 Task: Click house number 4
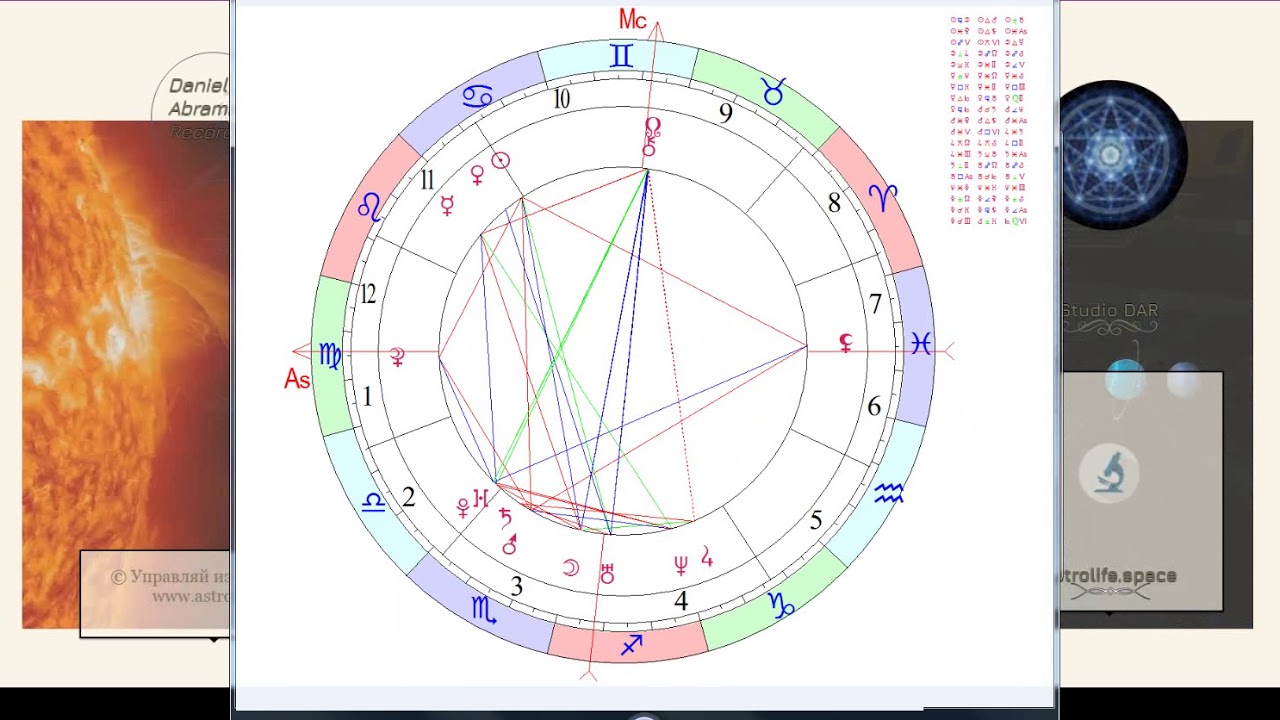(681, 601)
